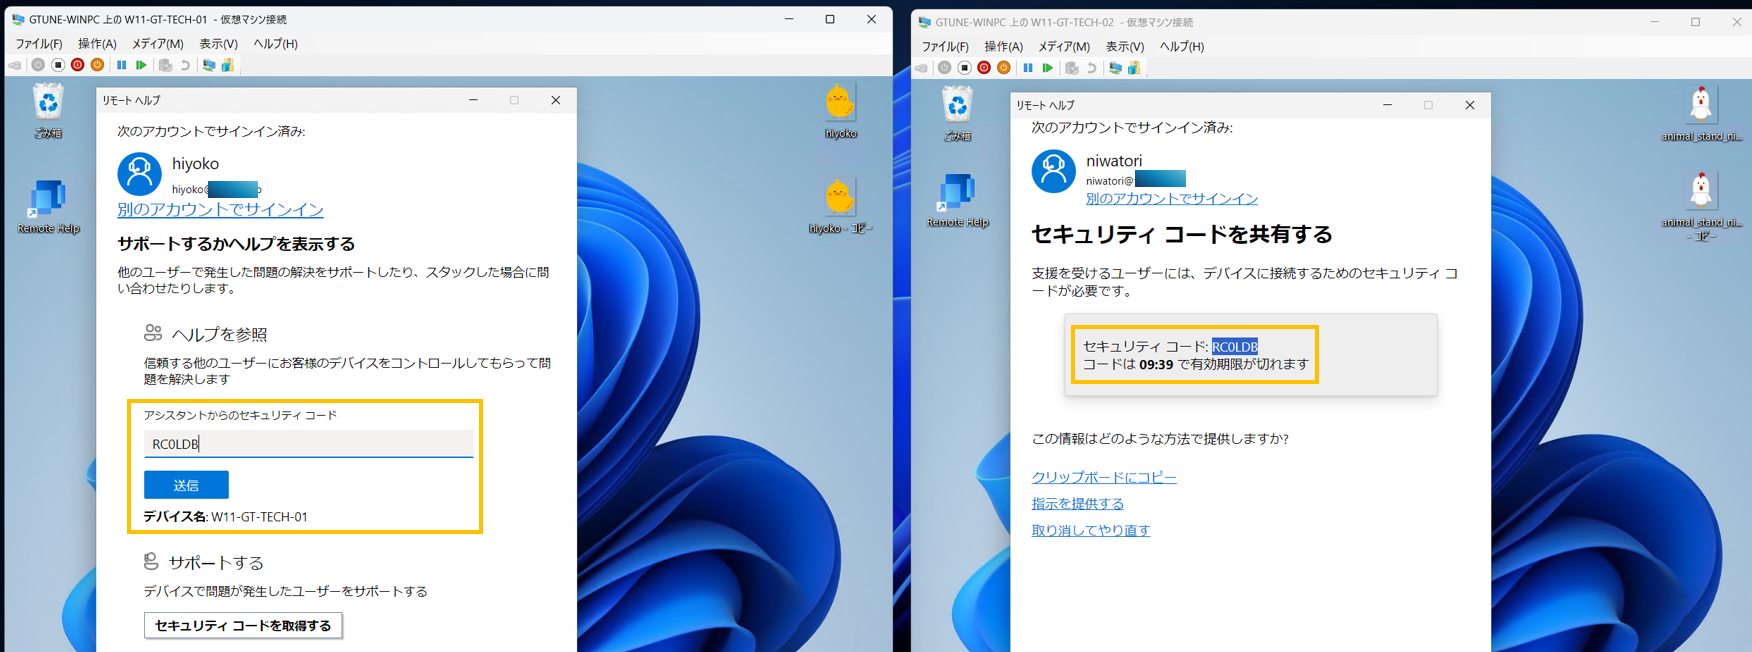The height and width of the screenshot is (652, 1752).
Task: Click last blue-yellow icon in W11-GT-TECH-01 toolbar
Action: (x=228, y=65)
